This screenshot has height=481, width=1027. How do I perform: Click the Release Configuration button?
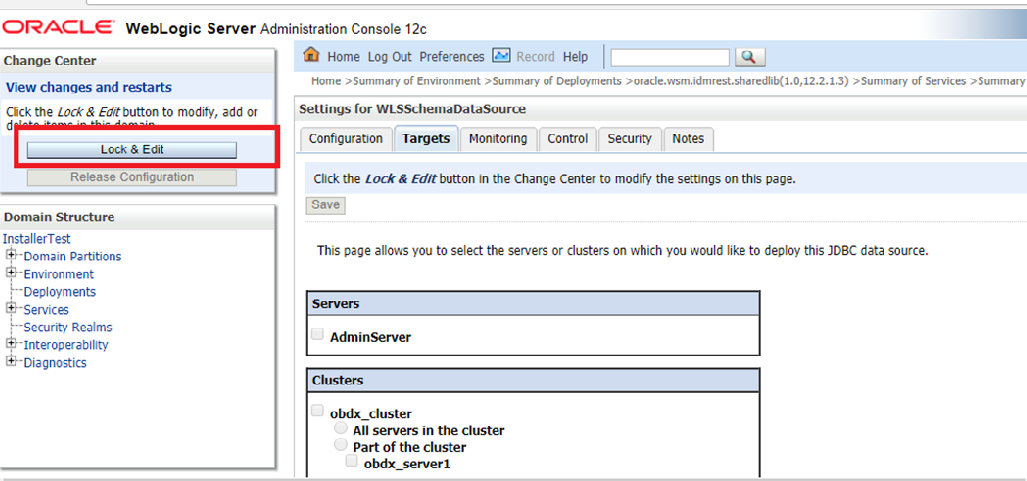(132, 177)
